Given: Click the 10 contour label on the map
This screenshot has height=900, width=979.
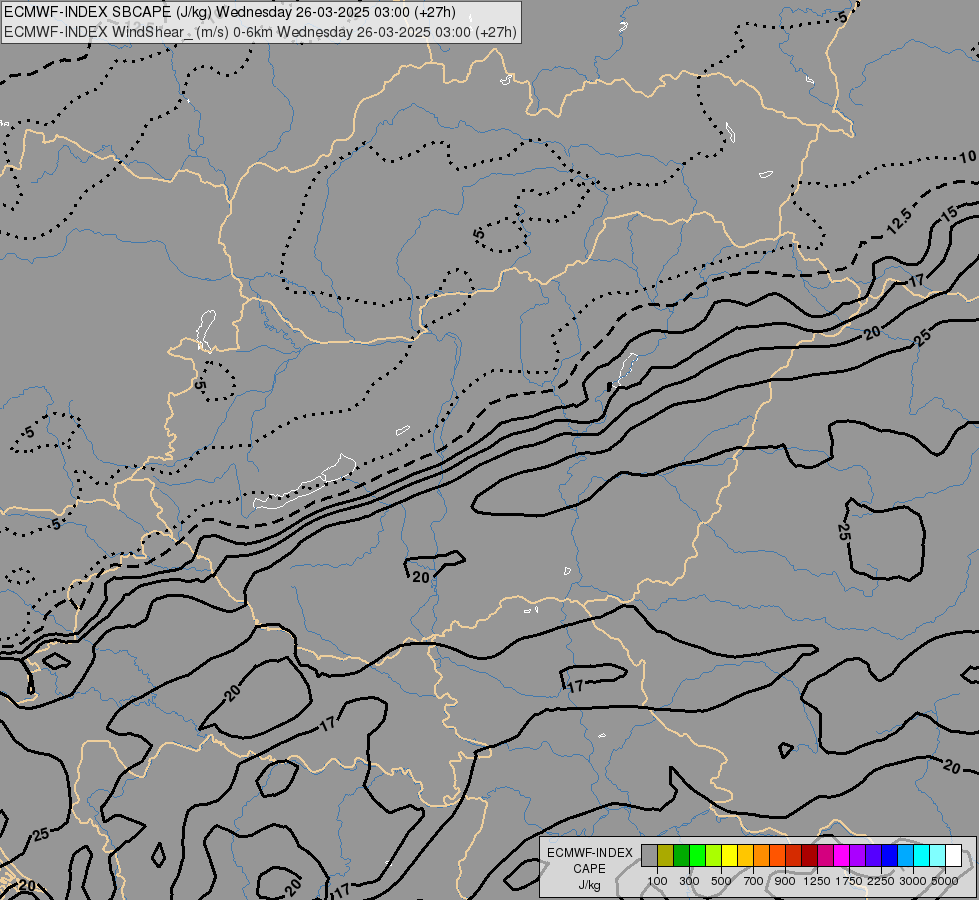Looking at the screenshot, I should tap(968, 157).
